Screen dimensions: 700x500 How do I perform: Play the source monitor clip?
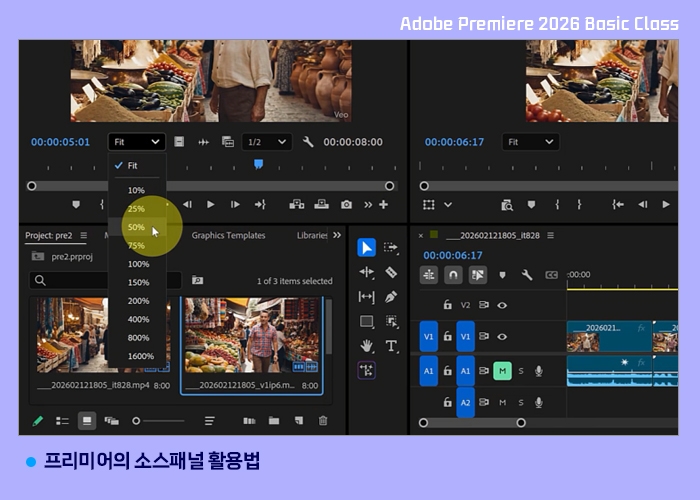tap(210, 204)
